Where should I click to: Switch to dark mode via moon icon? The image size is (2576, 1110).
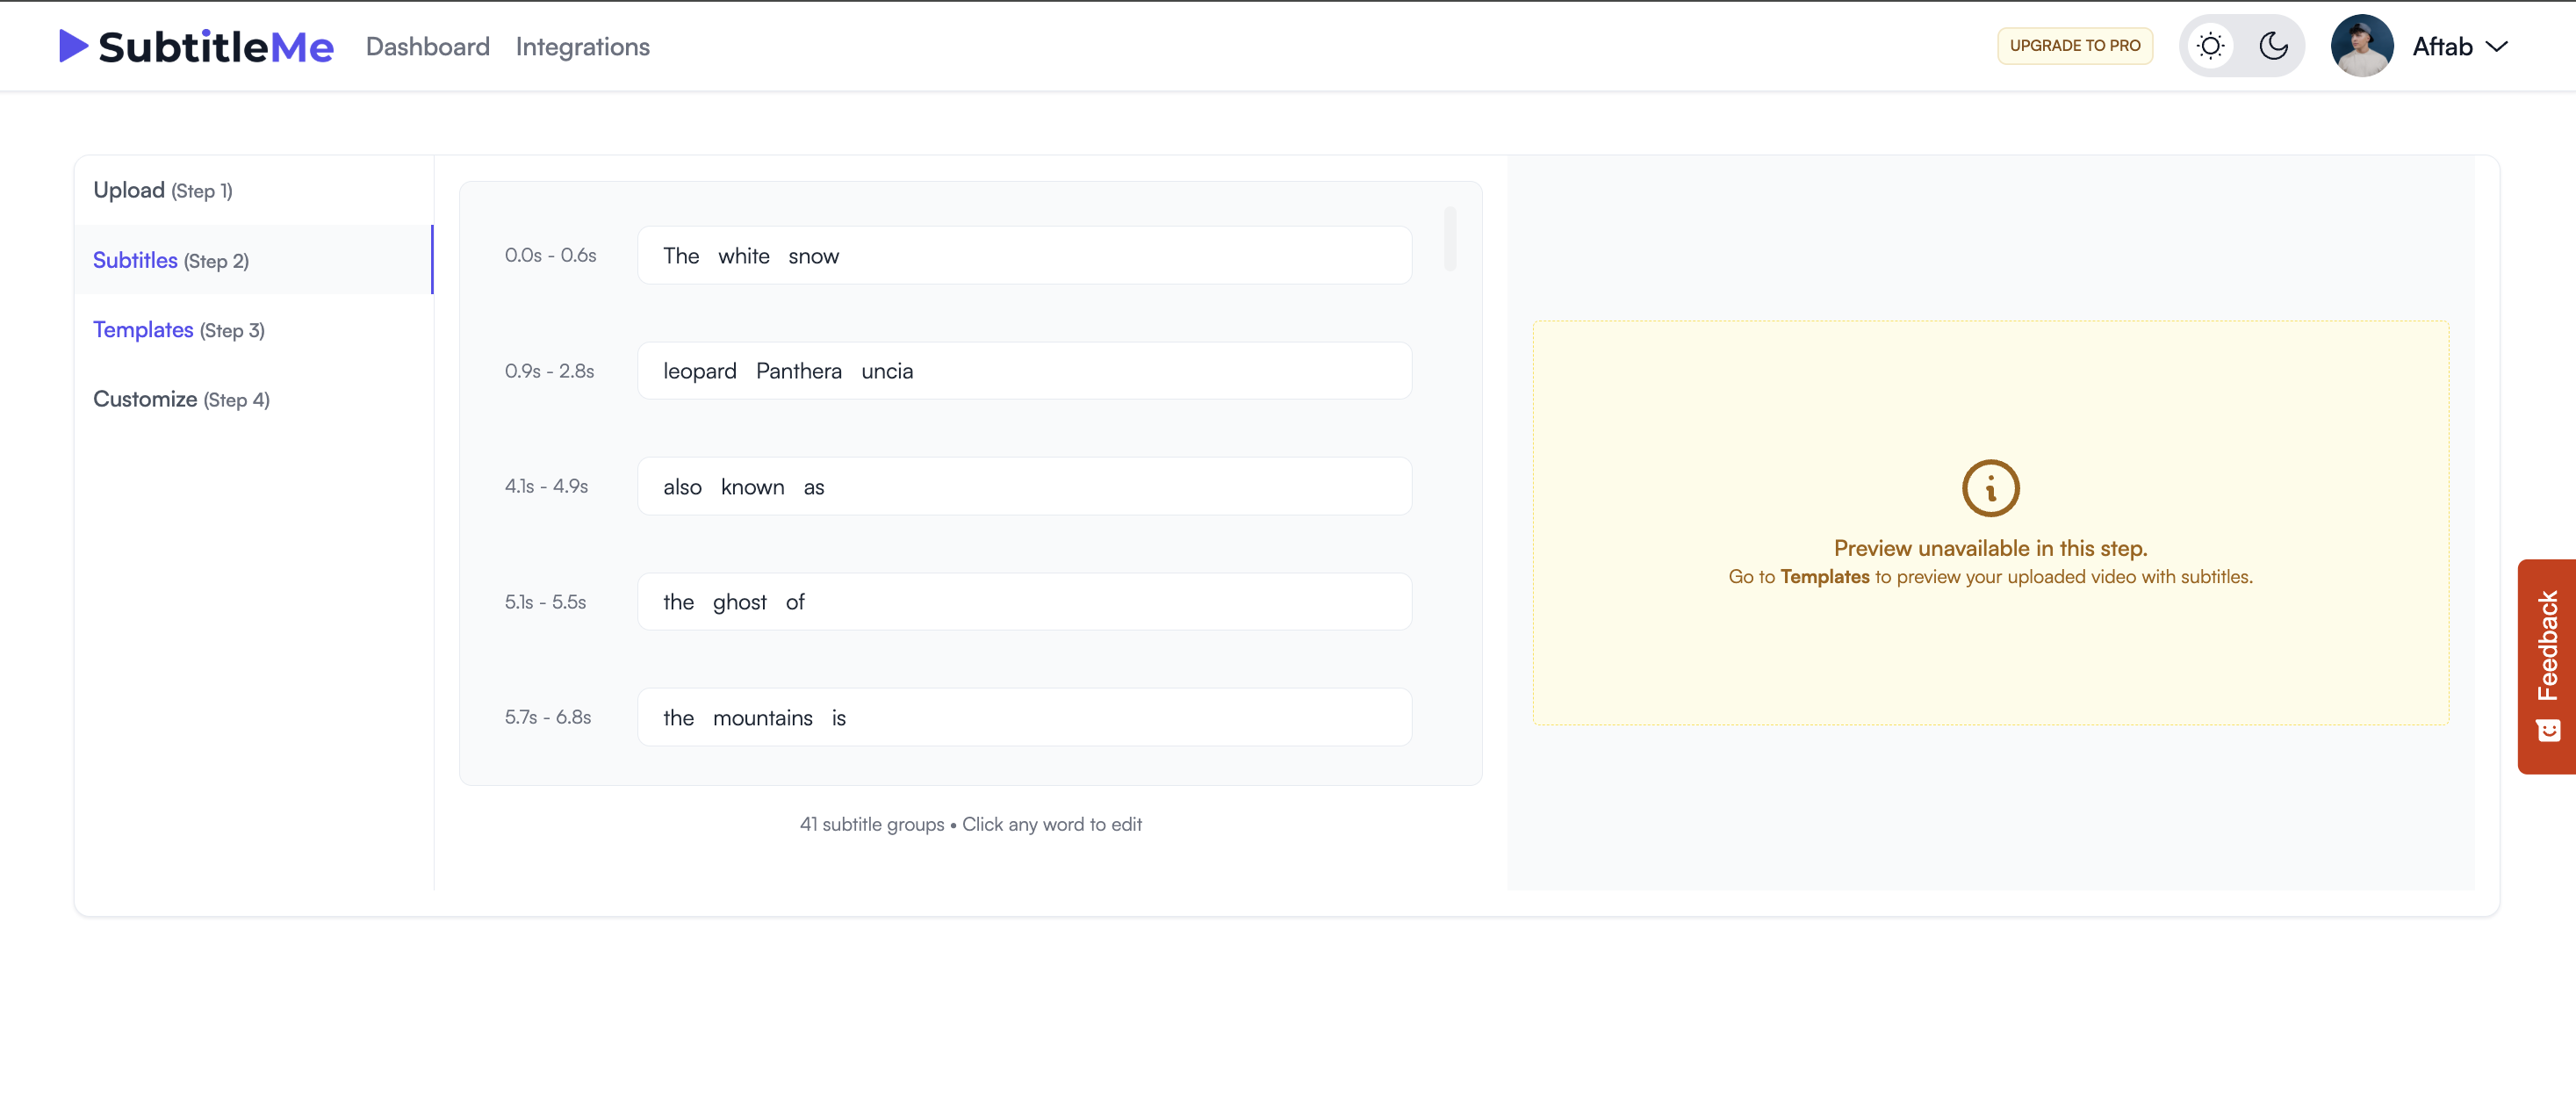tap(2274, 45)
